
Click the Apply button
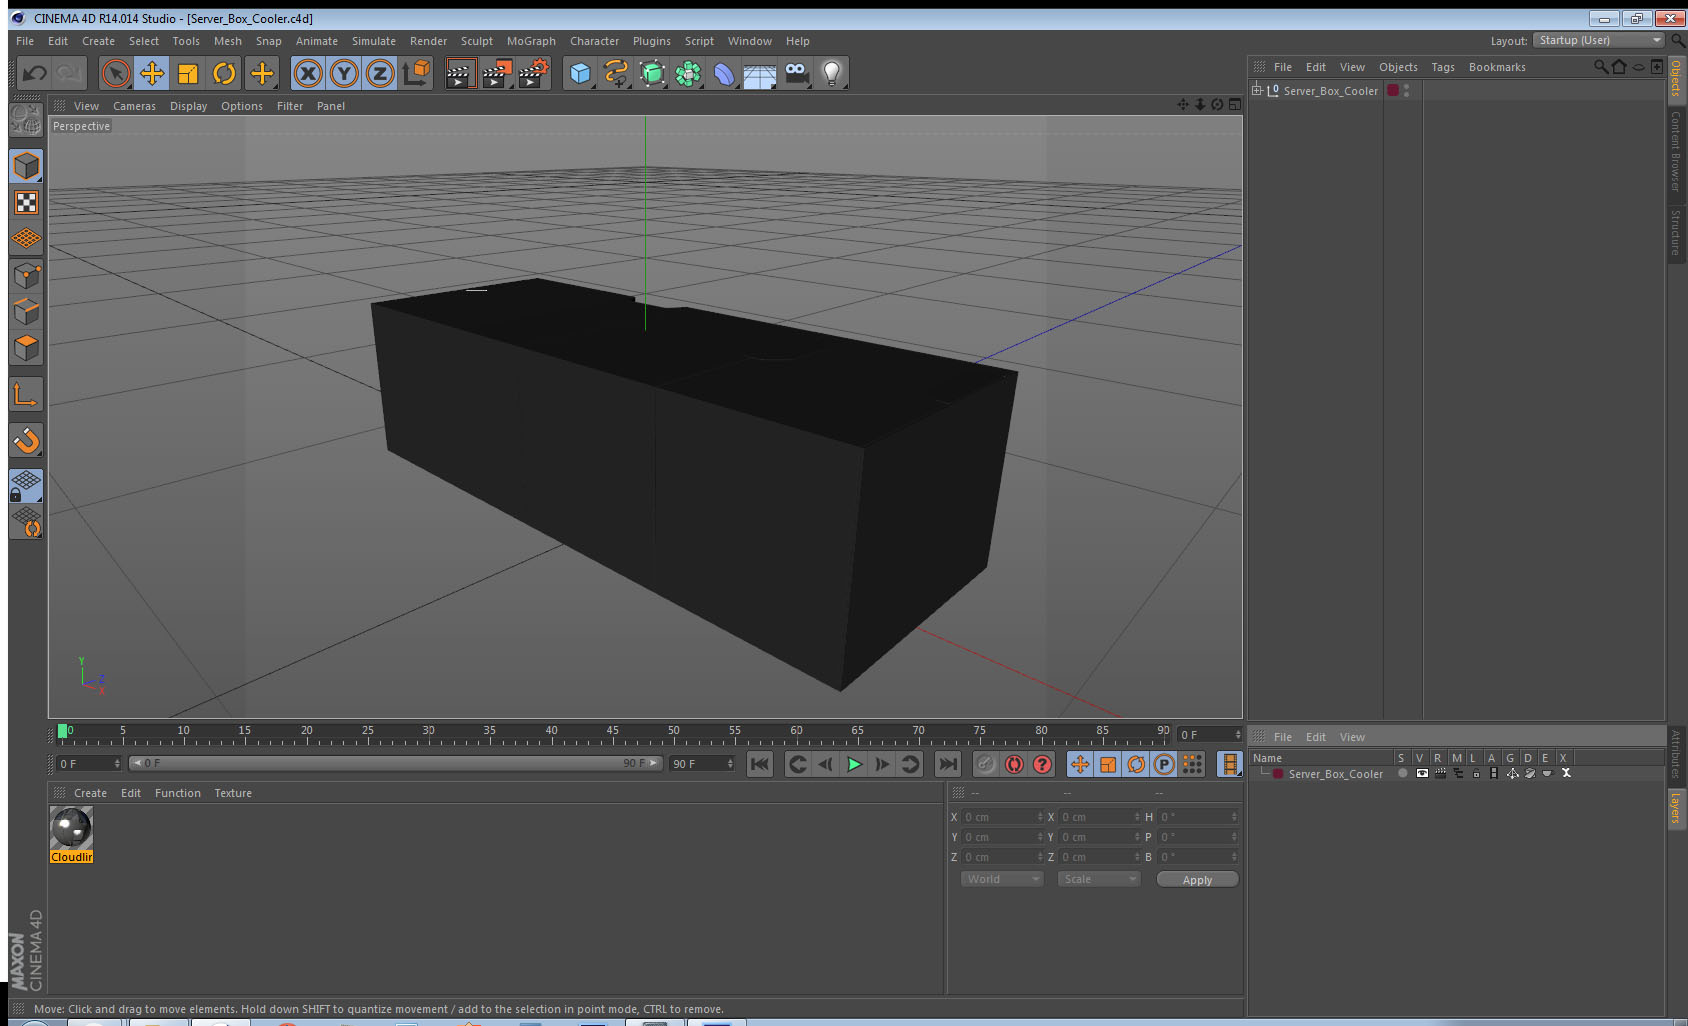1197,879
